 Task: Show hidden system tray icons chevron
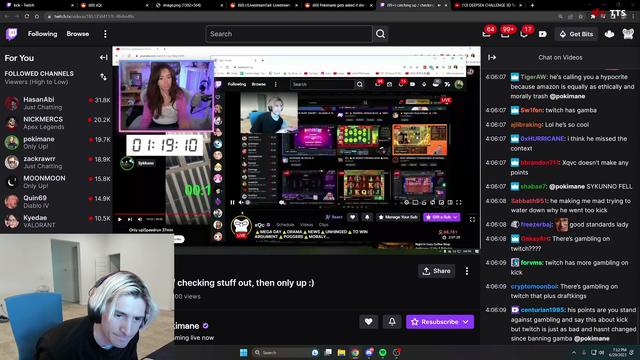pyautogui.click(x=574, y=353)
